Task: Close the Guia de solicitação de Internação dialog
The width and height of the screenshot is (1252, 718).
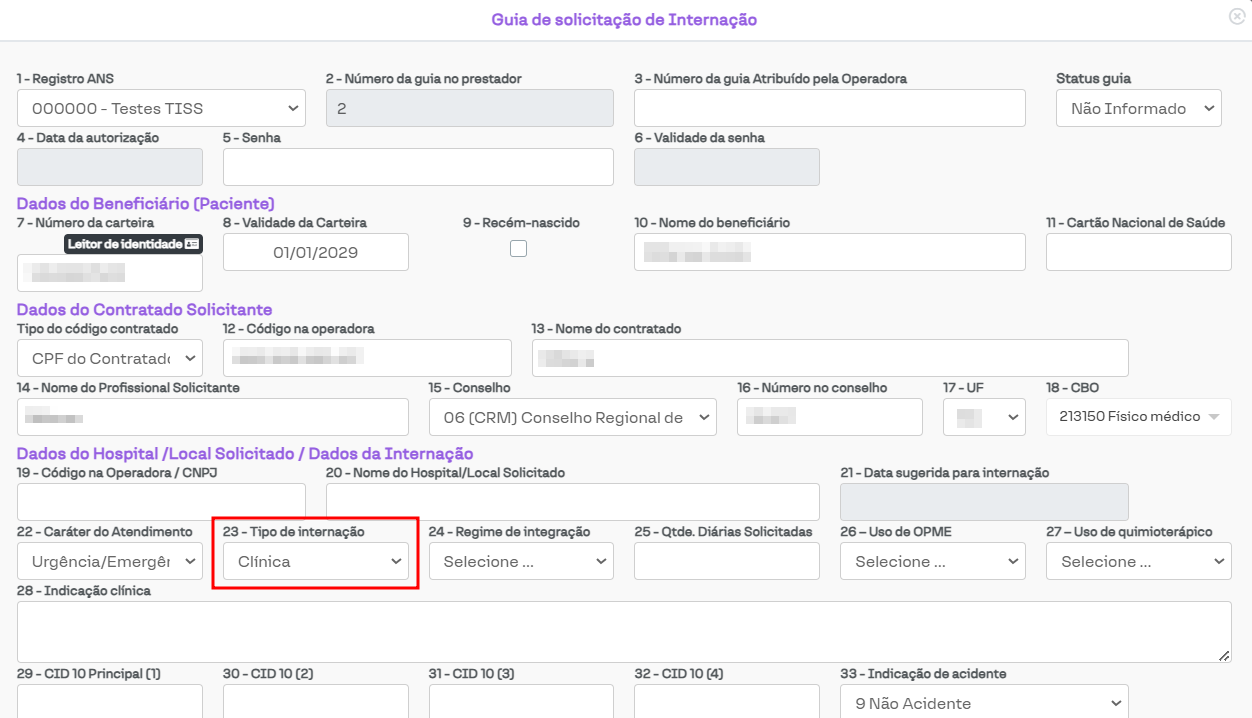Action: pos(1237,16)
